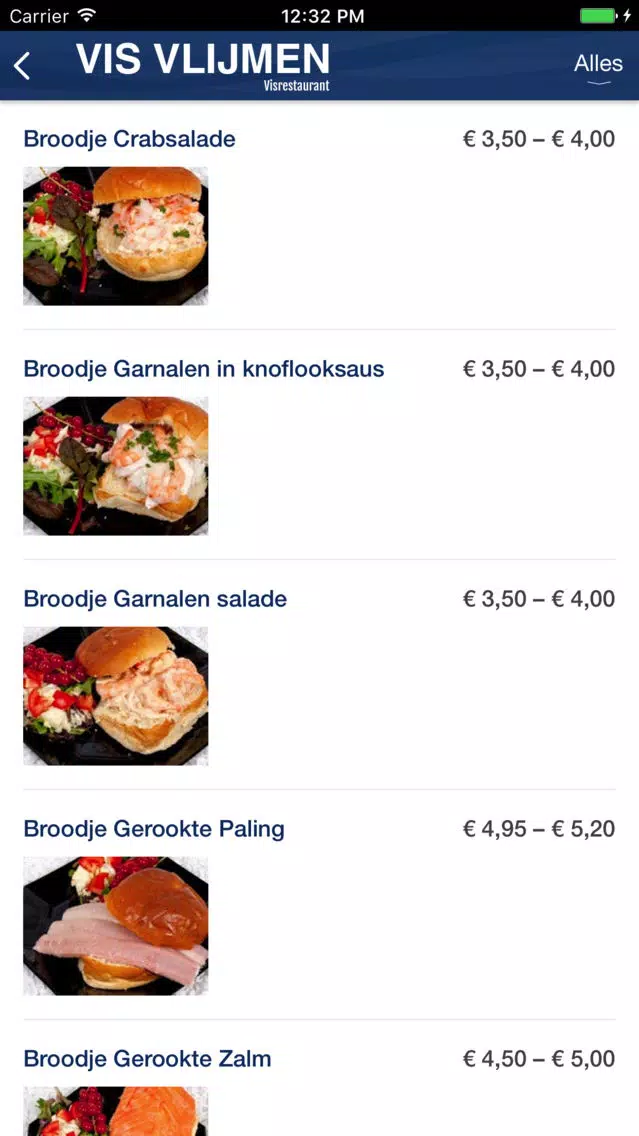The width and height of the screenshot is (639, 1136).
Task: Tap price of Broodje Garnalen salade
Action: [x=538, y=599]
